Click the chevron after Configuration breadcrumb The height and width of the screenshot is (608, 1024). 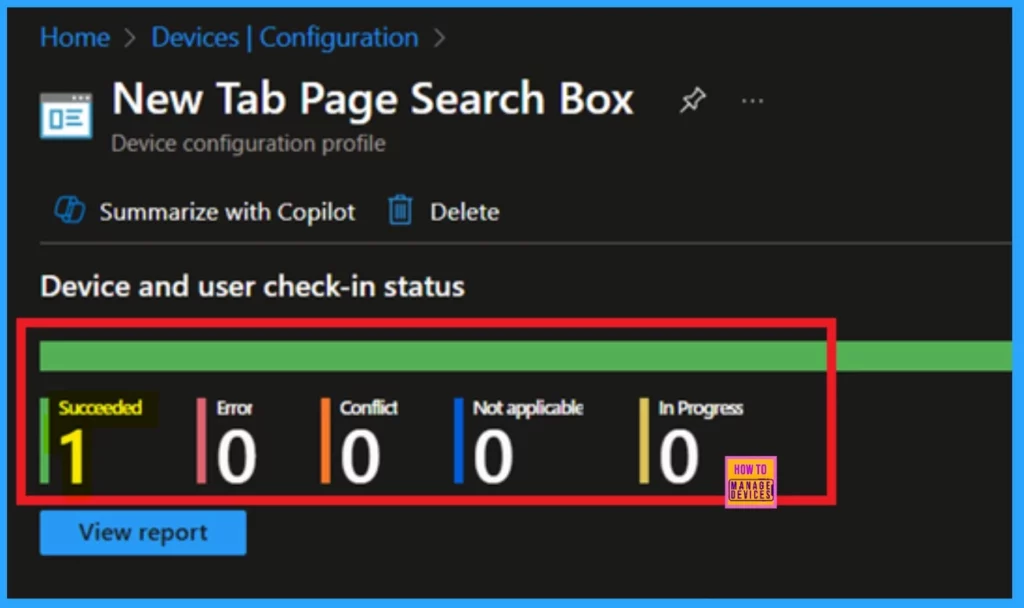(440, 38)
